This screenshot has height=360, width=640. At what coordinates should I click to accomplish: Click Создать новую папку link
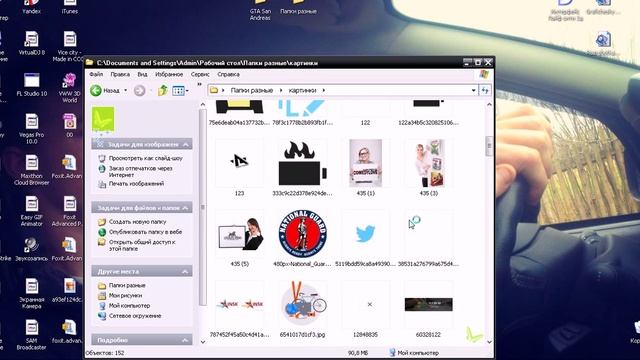point(137,222)
